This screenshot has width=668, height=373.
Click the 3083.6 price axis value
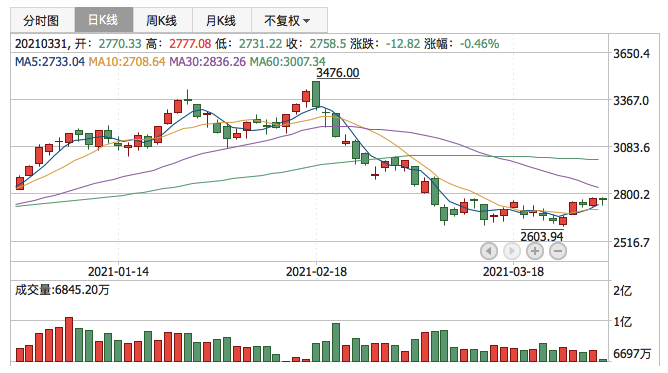click(631, 148)
